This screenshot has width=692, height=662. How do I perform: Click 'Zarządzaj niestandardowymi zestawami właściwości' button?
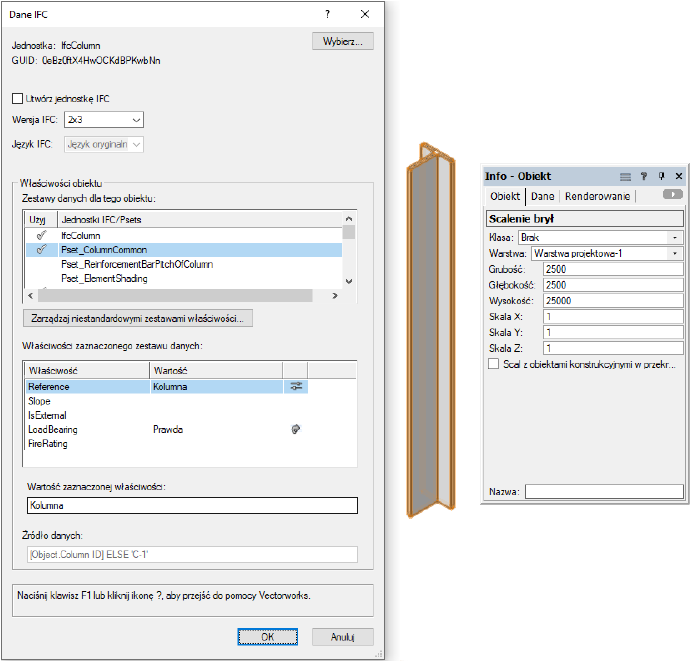tap(138, 318)
